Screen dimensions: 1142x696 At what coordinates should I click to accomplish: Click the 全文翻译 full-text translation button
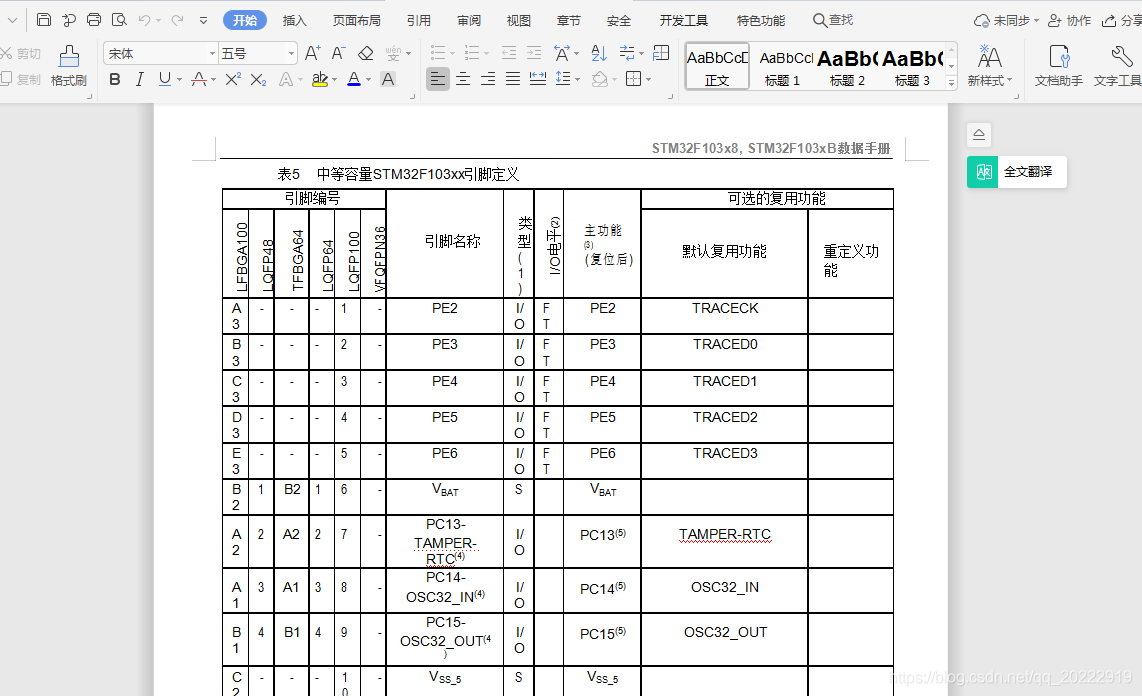[1016, 172]
